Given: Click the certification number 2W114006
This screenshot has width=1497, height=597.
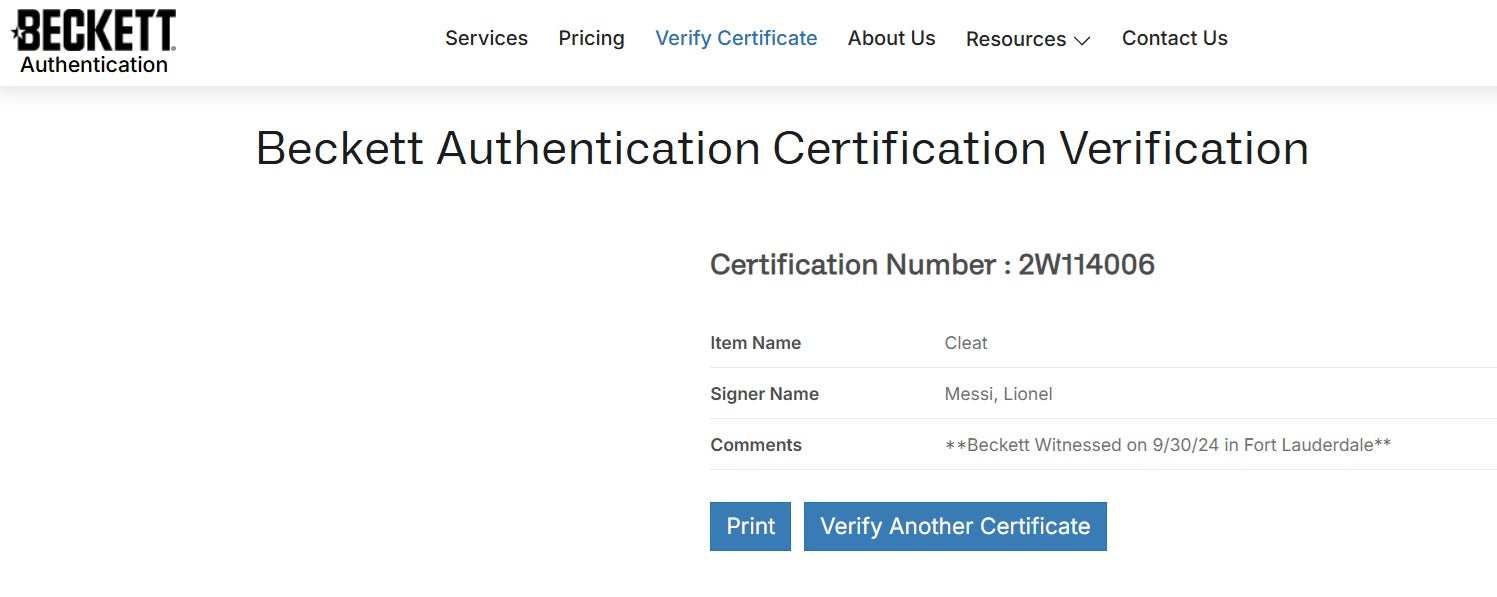Looking at the screenshot, I should coord(1086,265).
